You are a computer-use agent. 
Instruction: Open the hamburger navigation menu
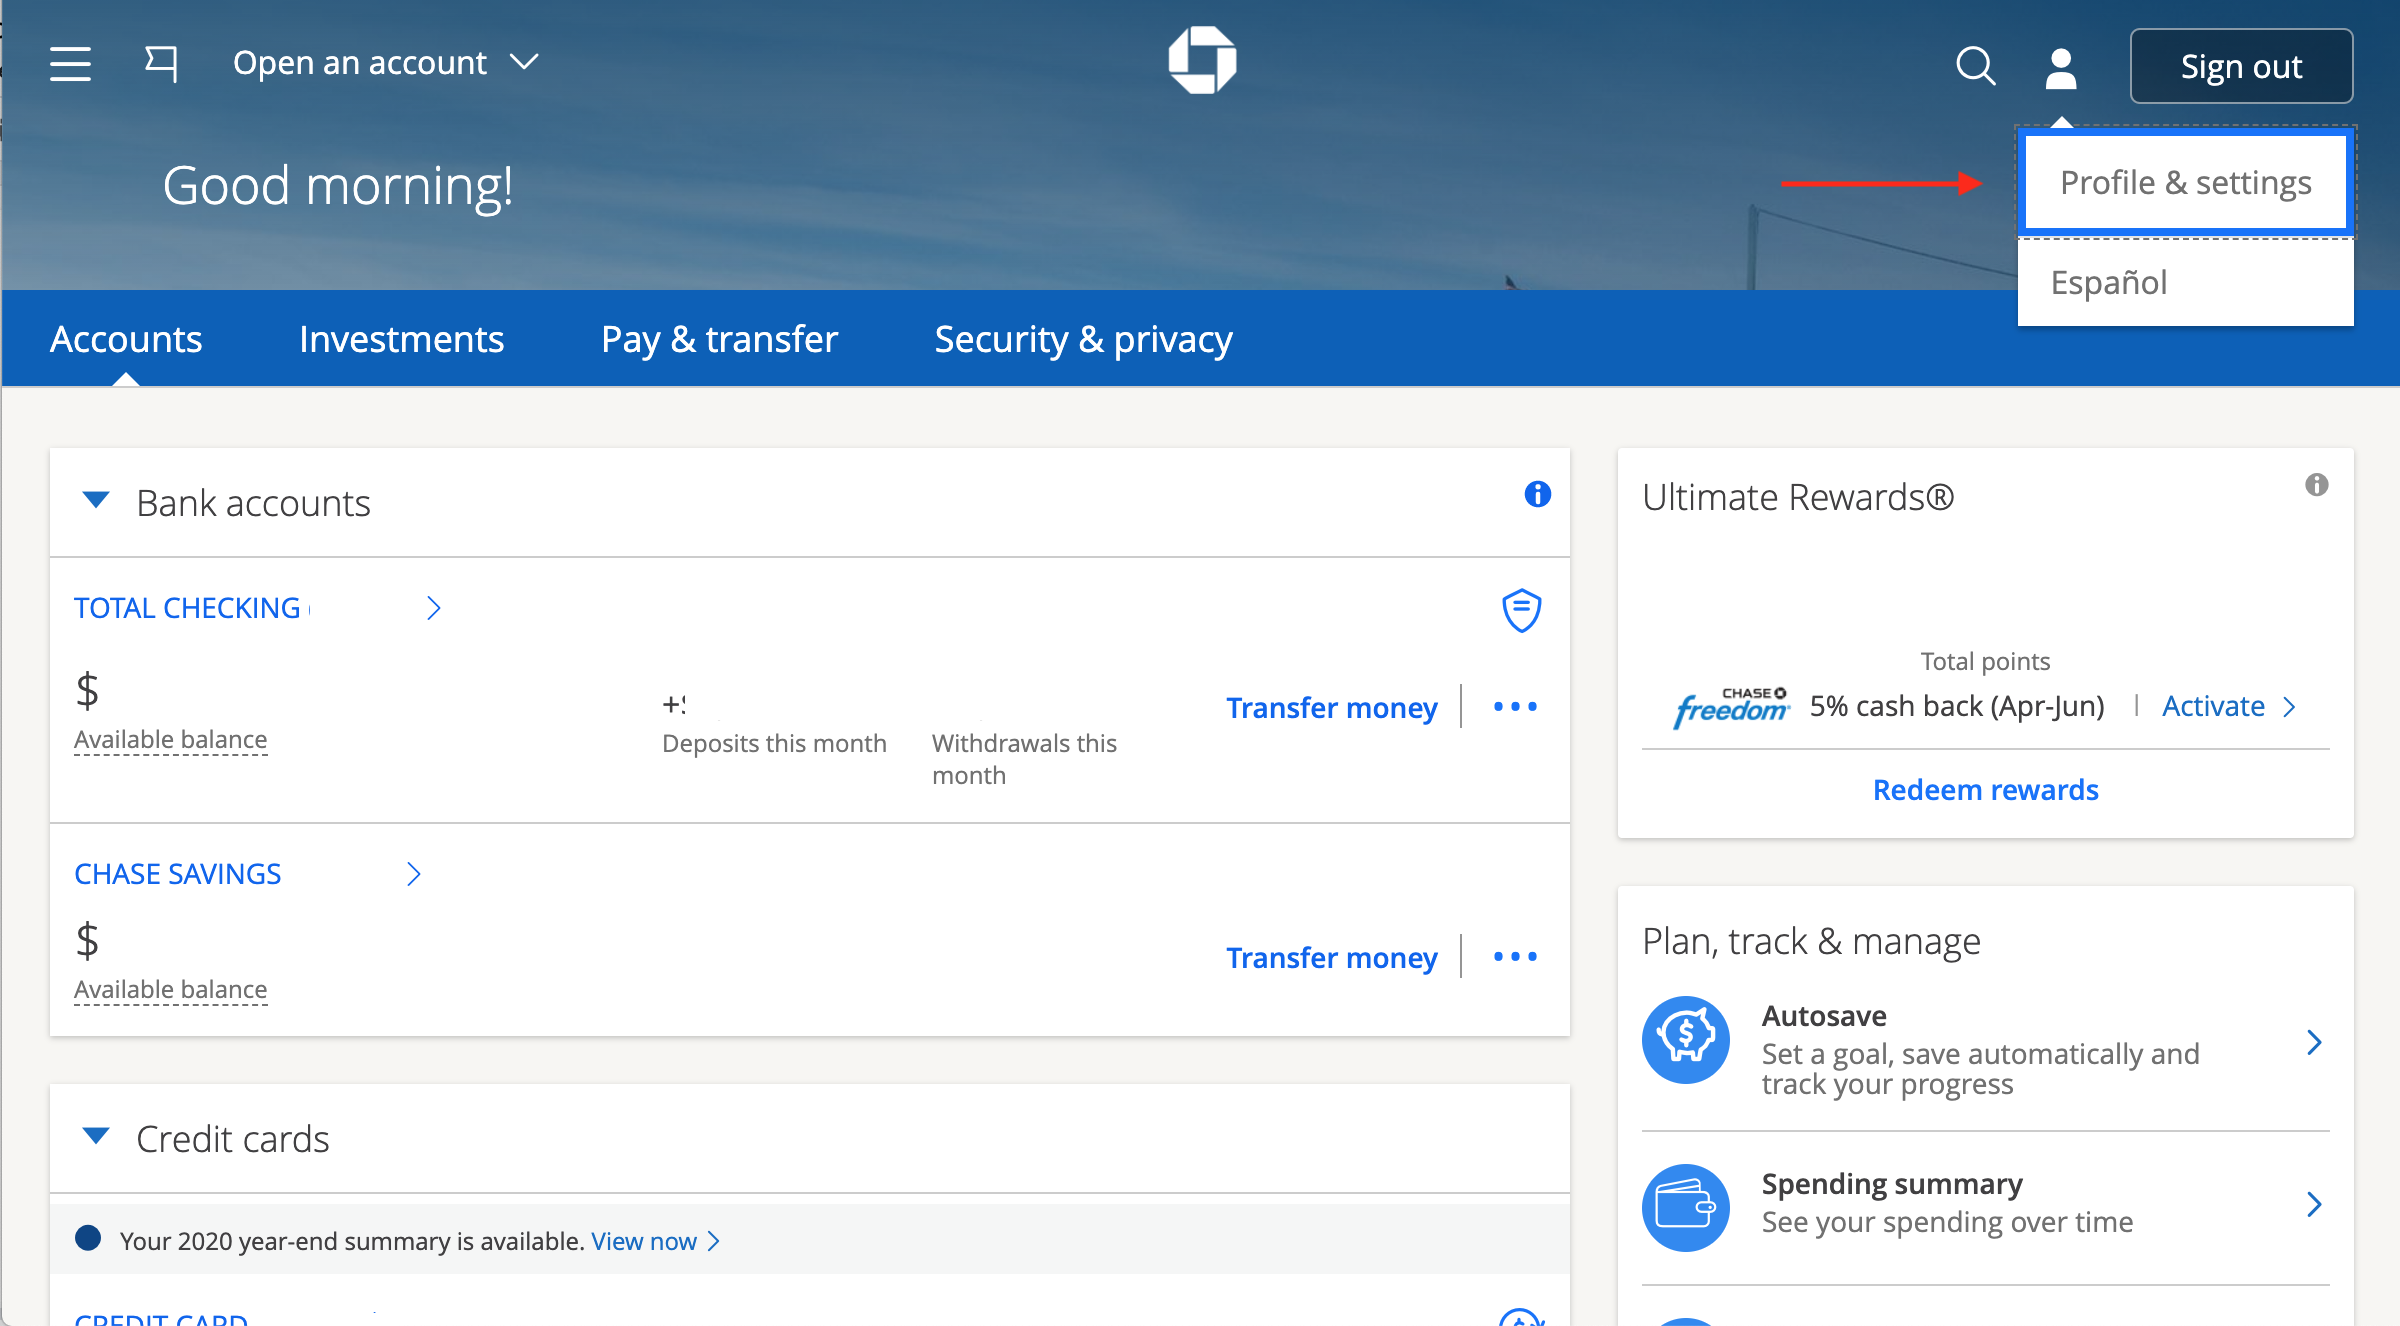[x=68, y=63]
